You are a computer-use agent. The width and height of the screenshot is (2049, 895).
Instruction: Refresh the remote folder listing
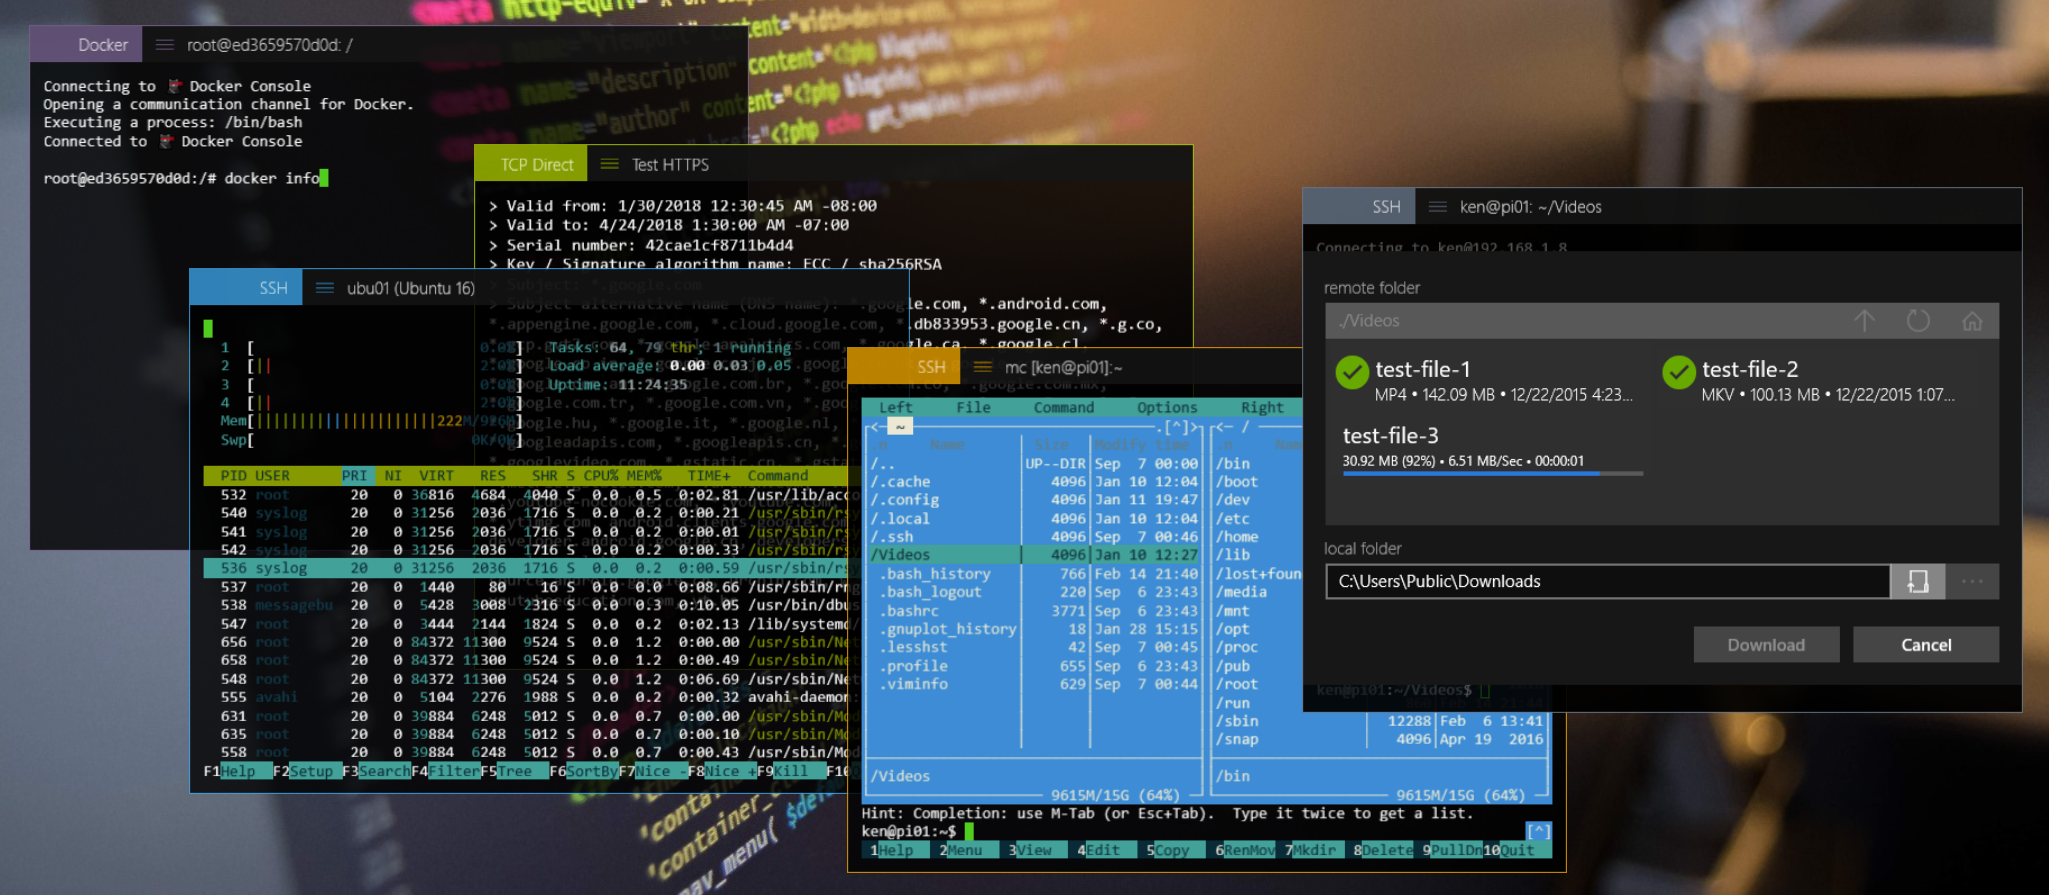[x=1918, y=321]
